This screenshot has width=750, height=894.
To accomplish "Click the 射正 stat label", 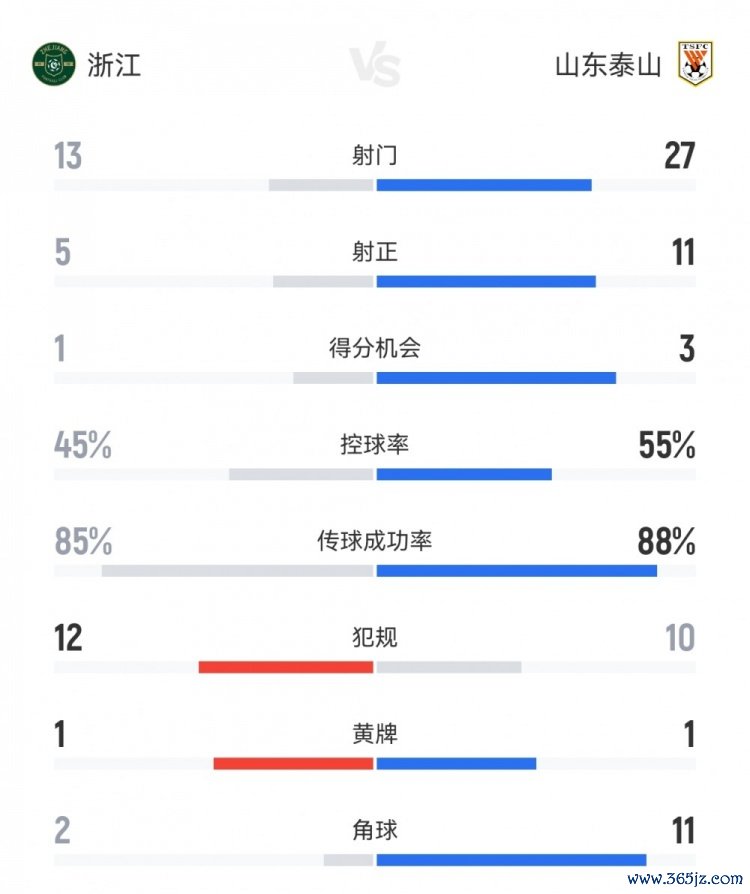I will tap(375, 252).
